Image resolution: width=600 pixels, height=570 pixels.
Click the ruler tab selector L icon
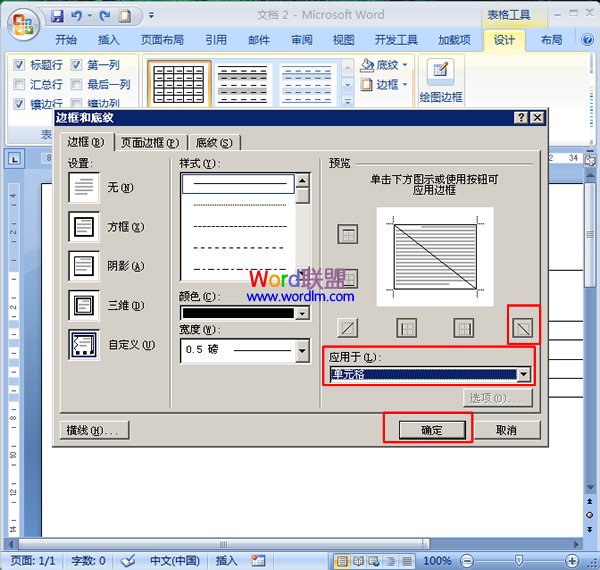[x=15, y=159]
